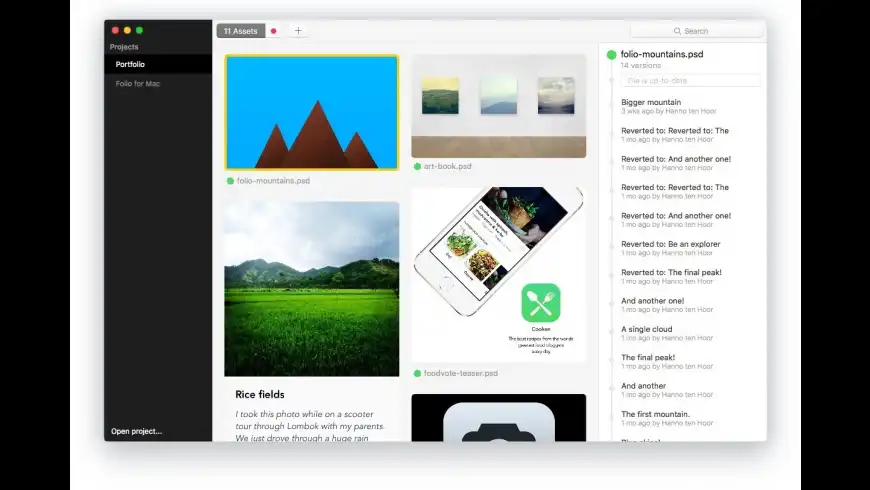Click the search magnifier icon
870x490 pixels.
point(677,31)
